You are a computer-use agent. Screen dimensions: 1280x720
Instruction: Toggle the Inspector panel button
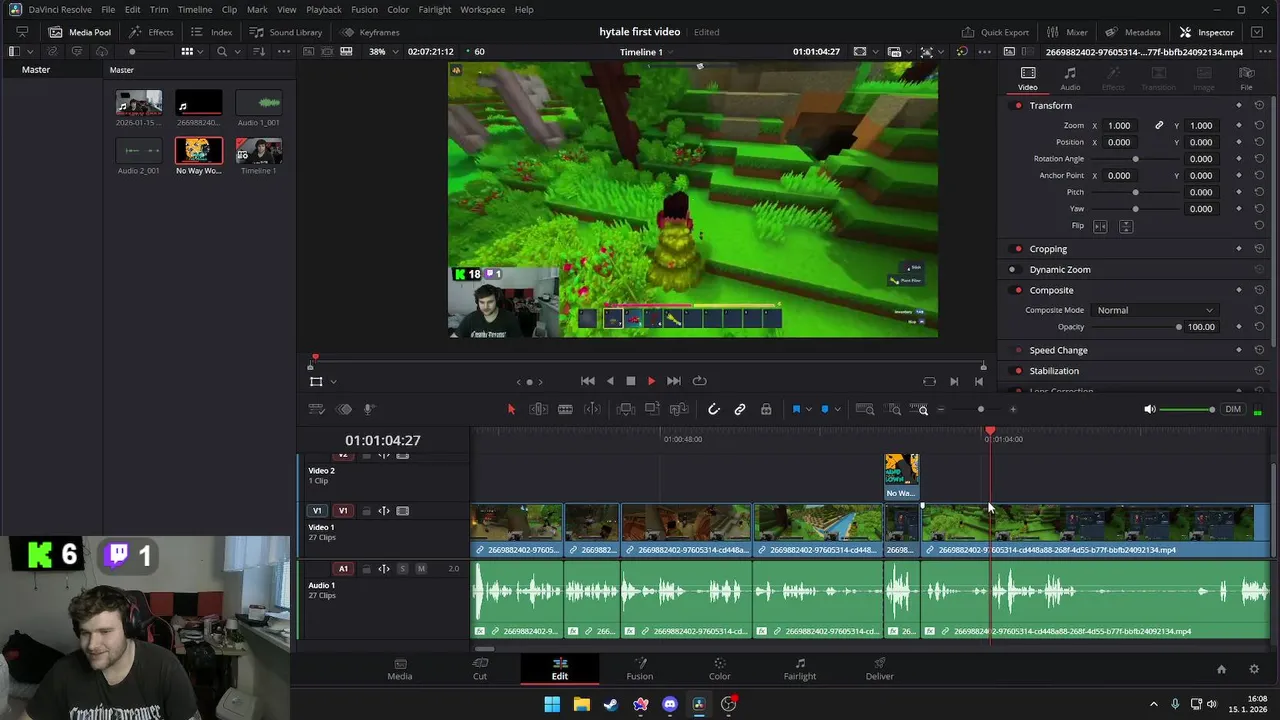pos(1207,32)
